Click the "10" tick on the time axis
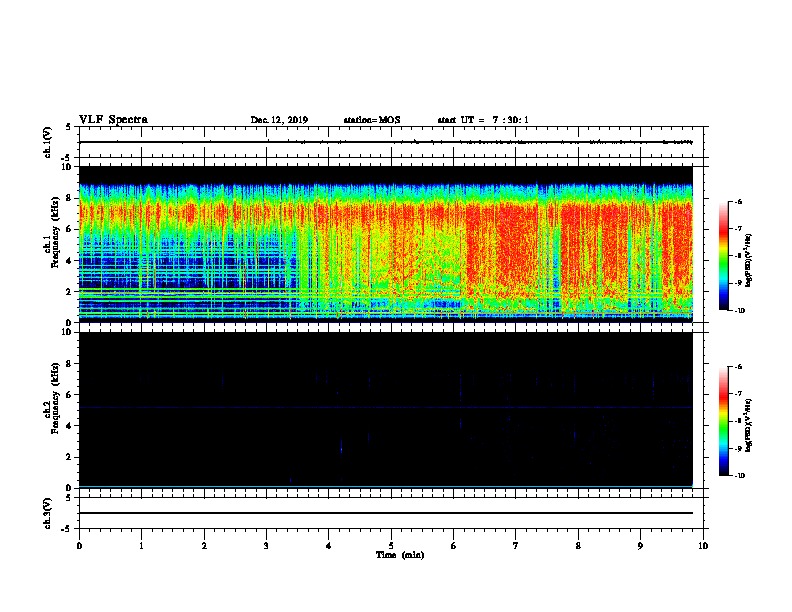792x612 pixels. click(x=703, y=545)
